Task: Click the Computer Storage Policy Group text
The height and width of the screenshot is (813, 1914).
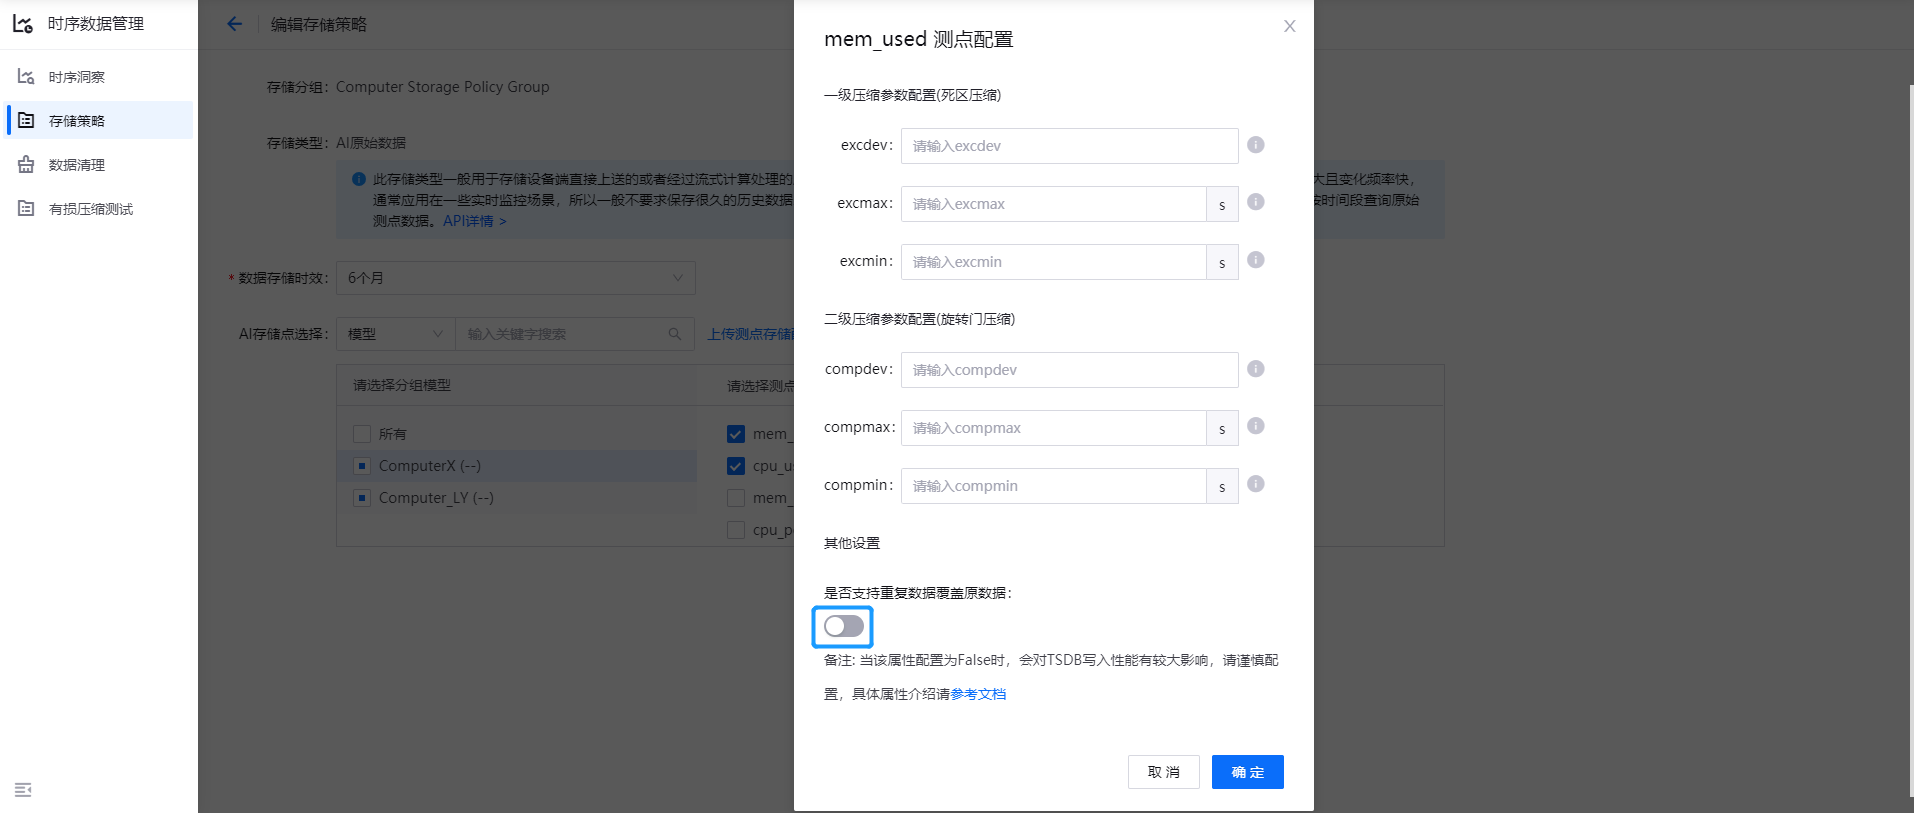Action: (443, 87)
